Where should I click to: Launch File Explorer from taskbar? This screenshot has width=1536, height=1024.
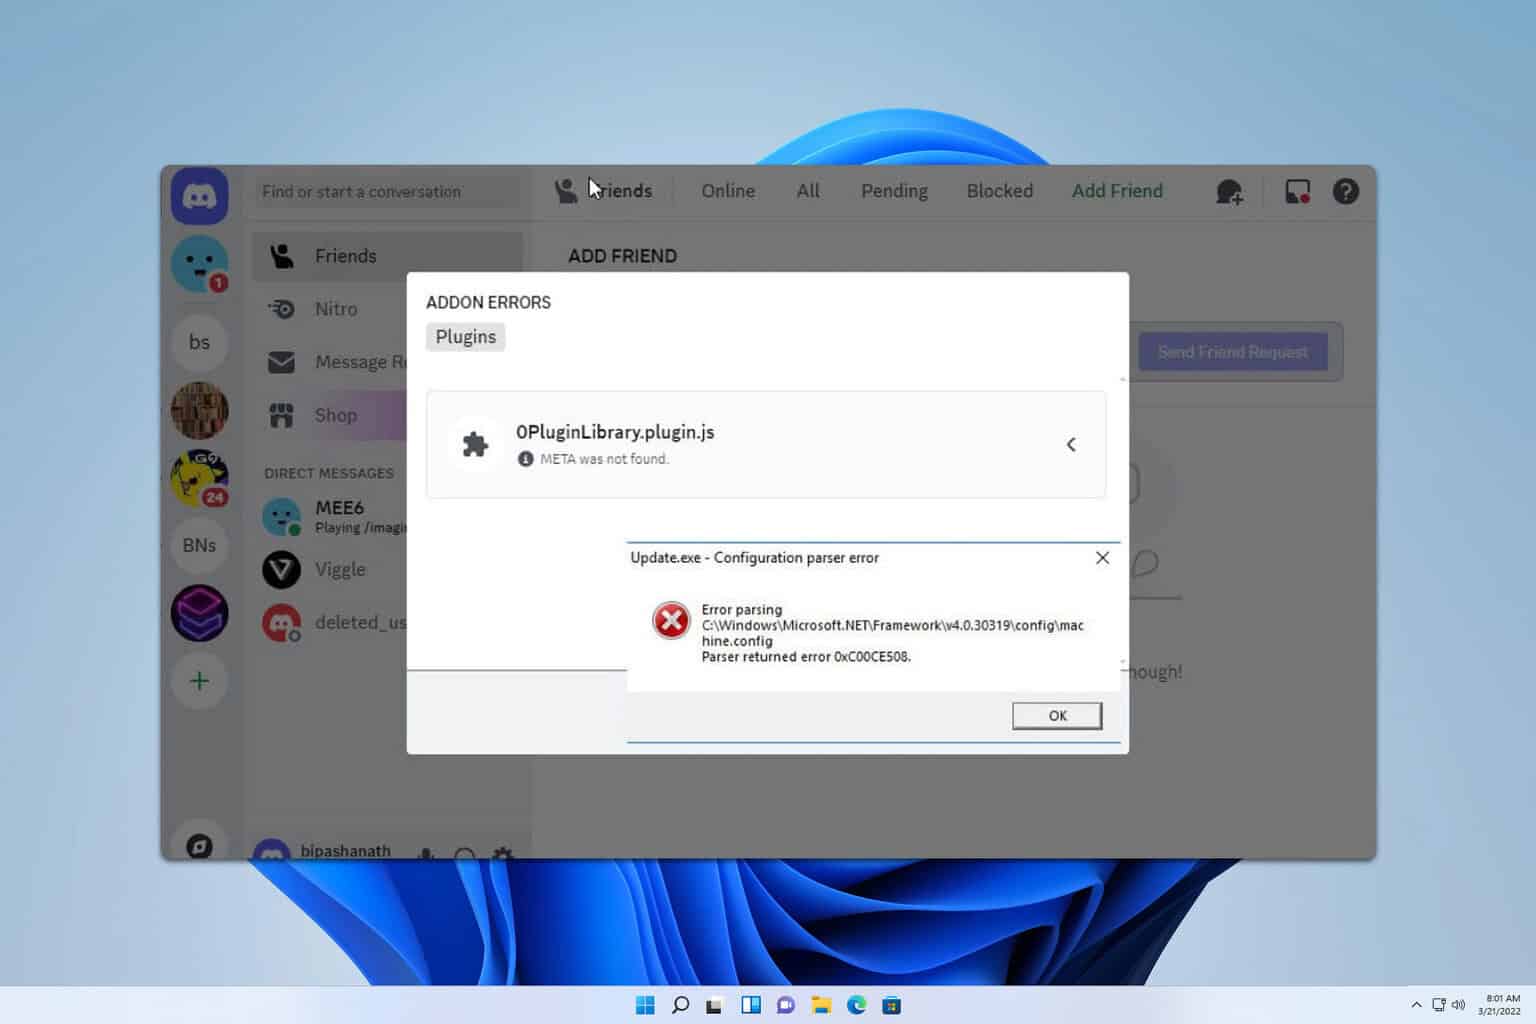821,1005
